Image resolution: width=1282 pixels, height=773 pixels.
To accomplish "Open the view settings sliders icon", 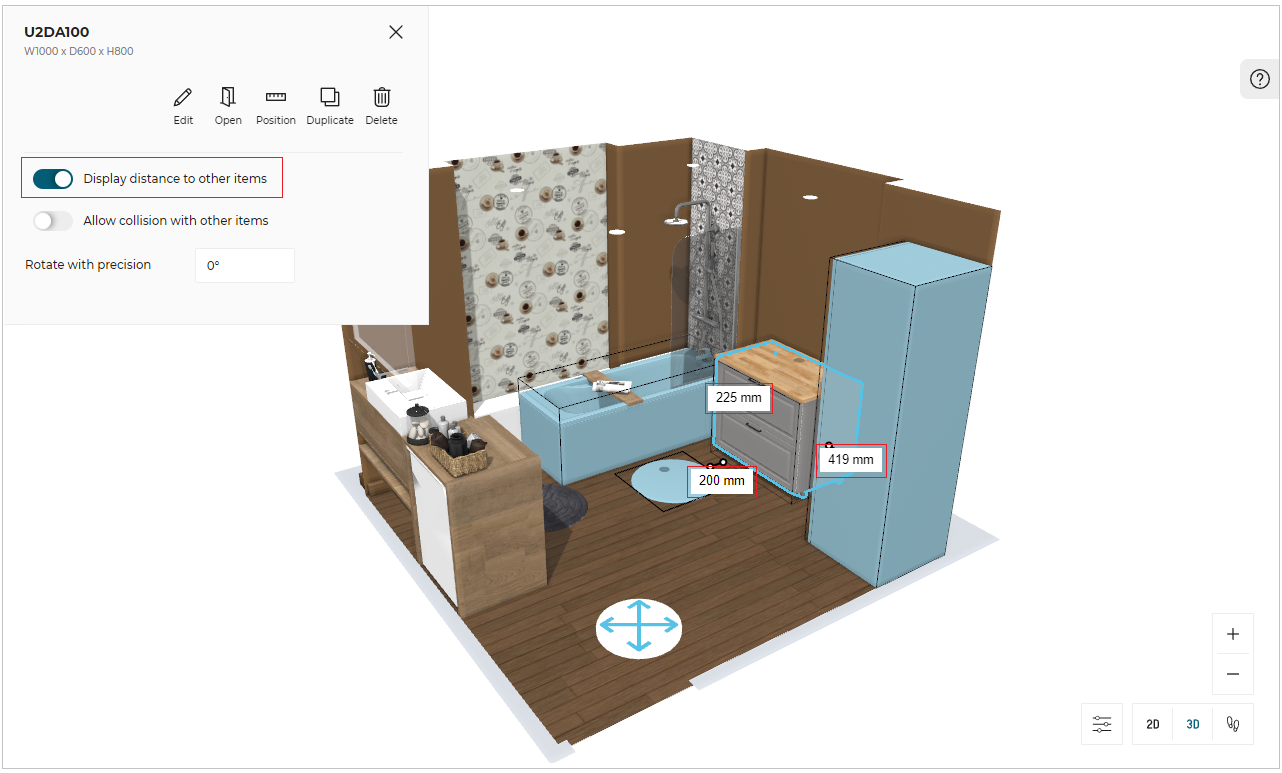I will 1102,724.
